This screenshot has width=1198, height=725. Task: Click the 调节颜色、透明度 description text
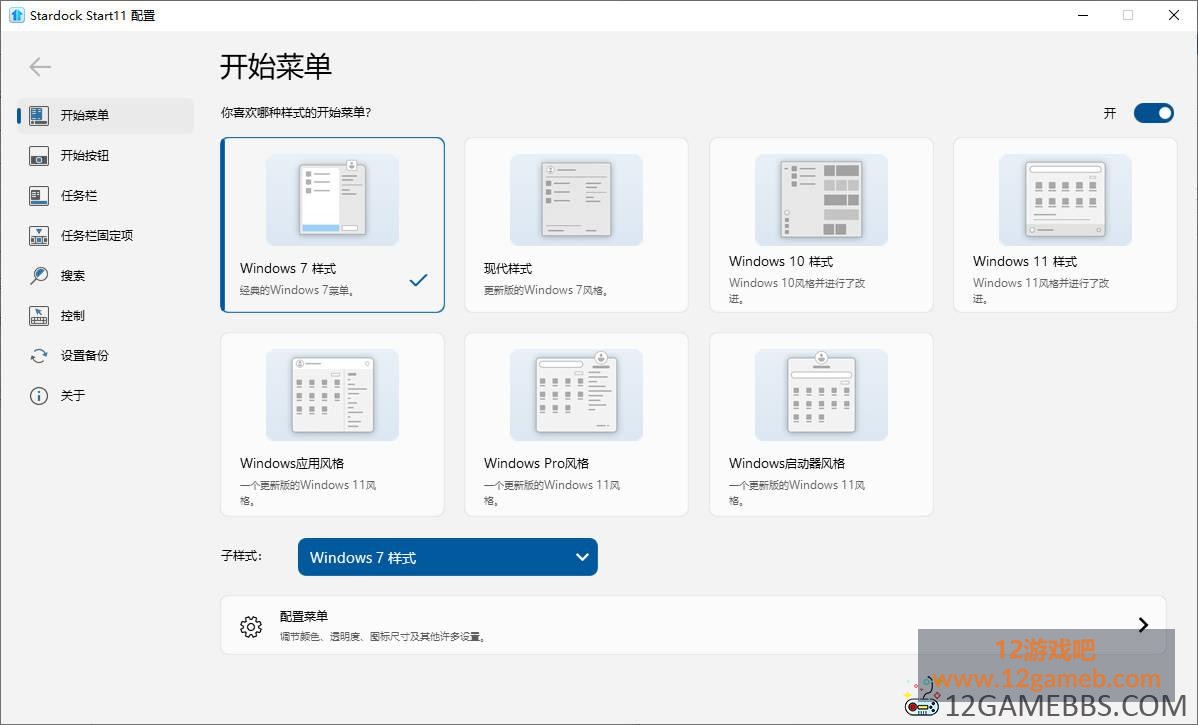click(384, 636)
